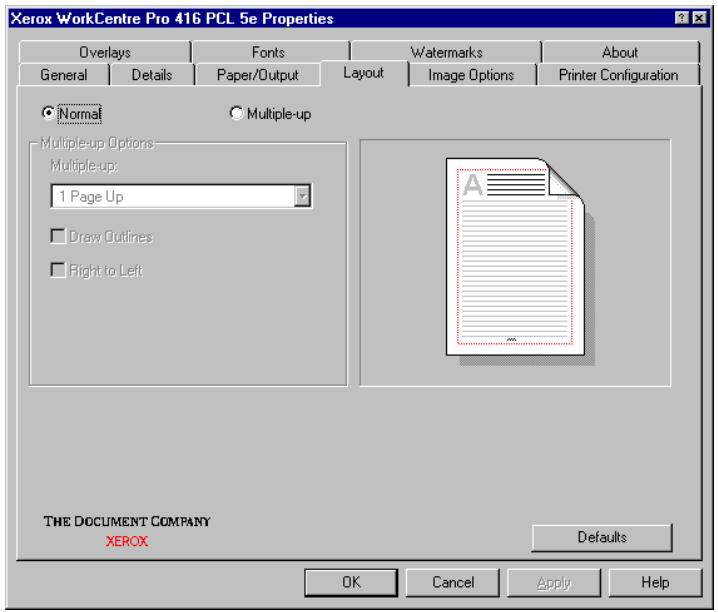Click the page layout preview thumbnail
Viewport: 718px width, 612px height.
[520, 261]
